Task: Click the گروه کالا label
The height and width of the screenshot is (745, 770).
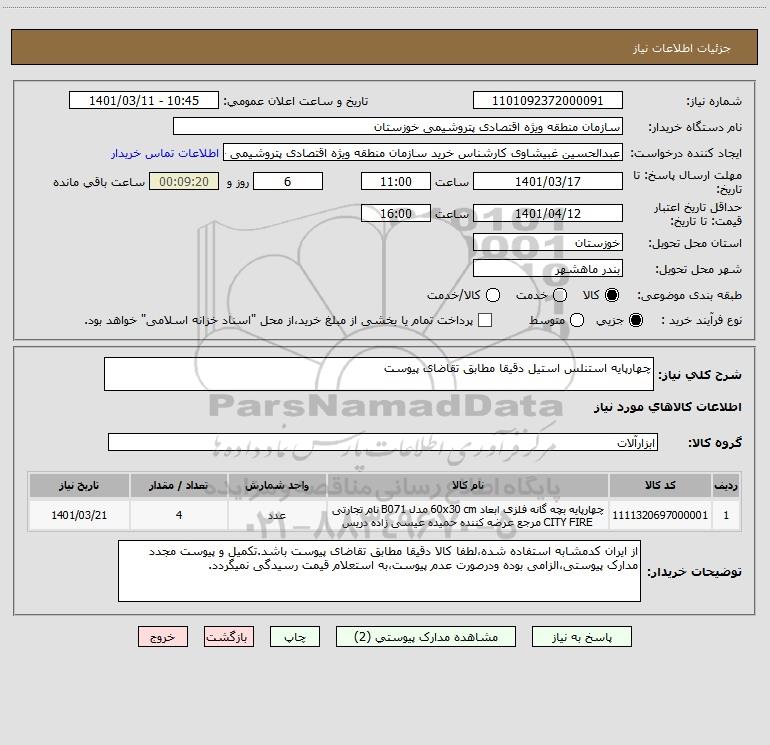Action: 715,443
